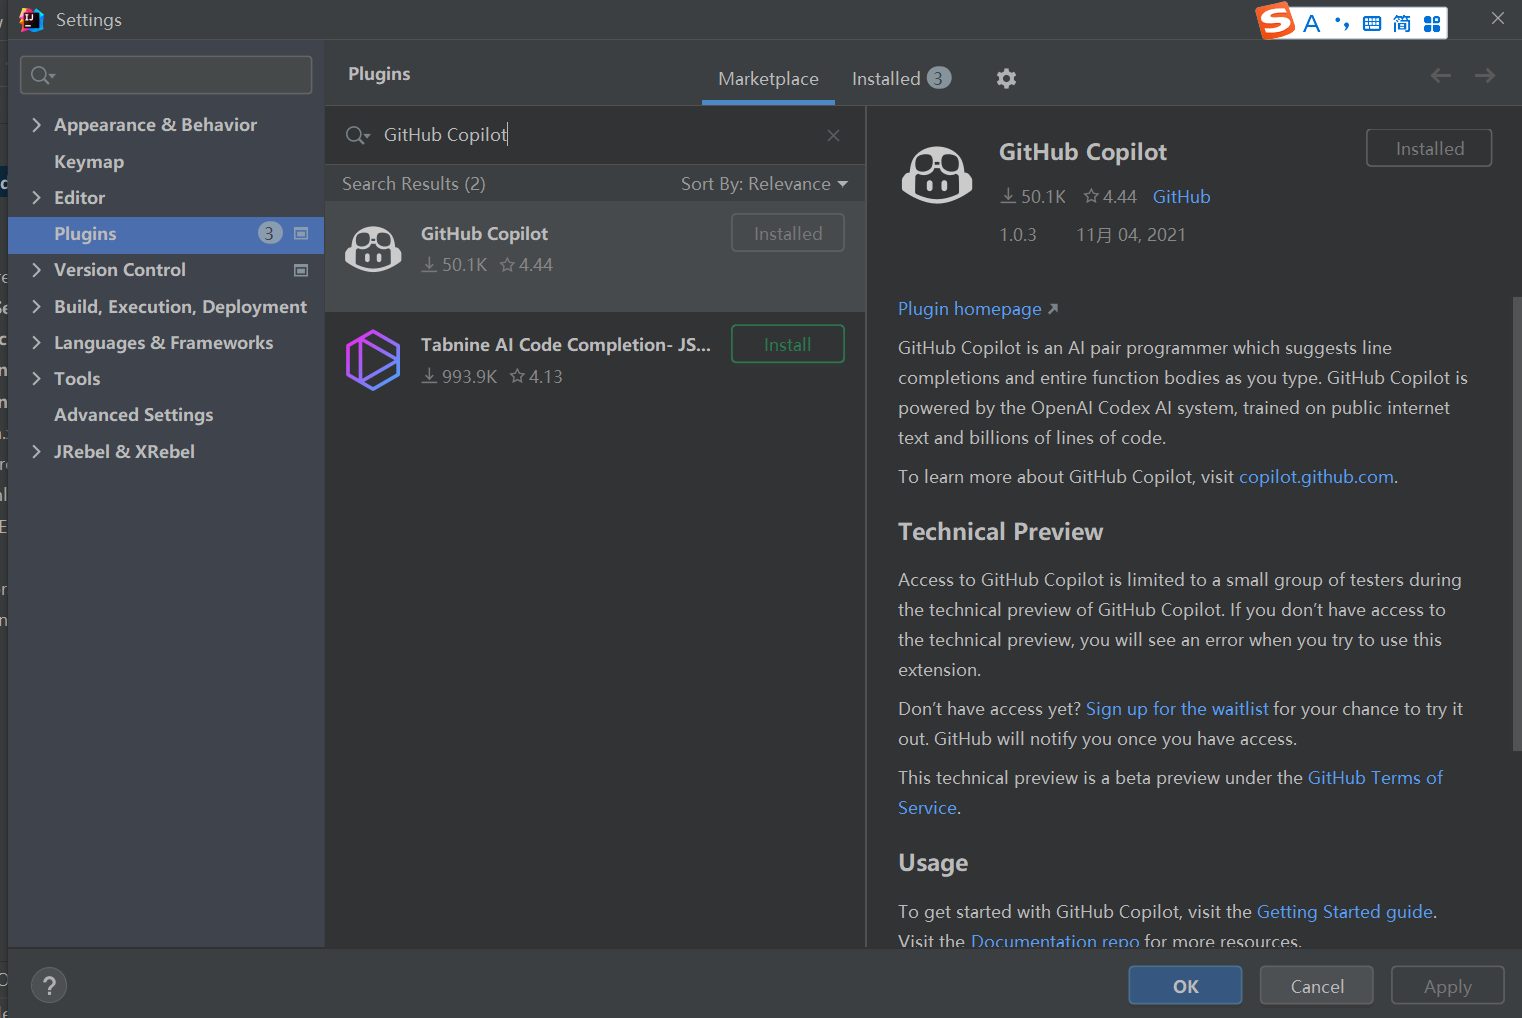
Task: Visit the copilot.github.com link
Action: pos(1316,477)
